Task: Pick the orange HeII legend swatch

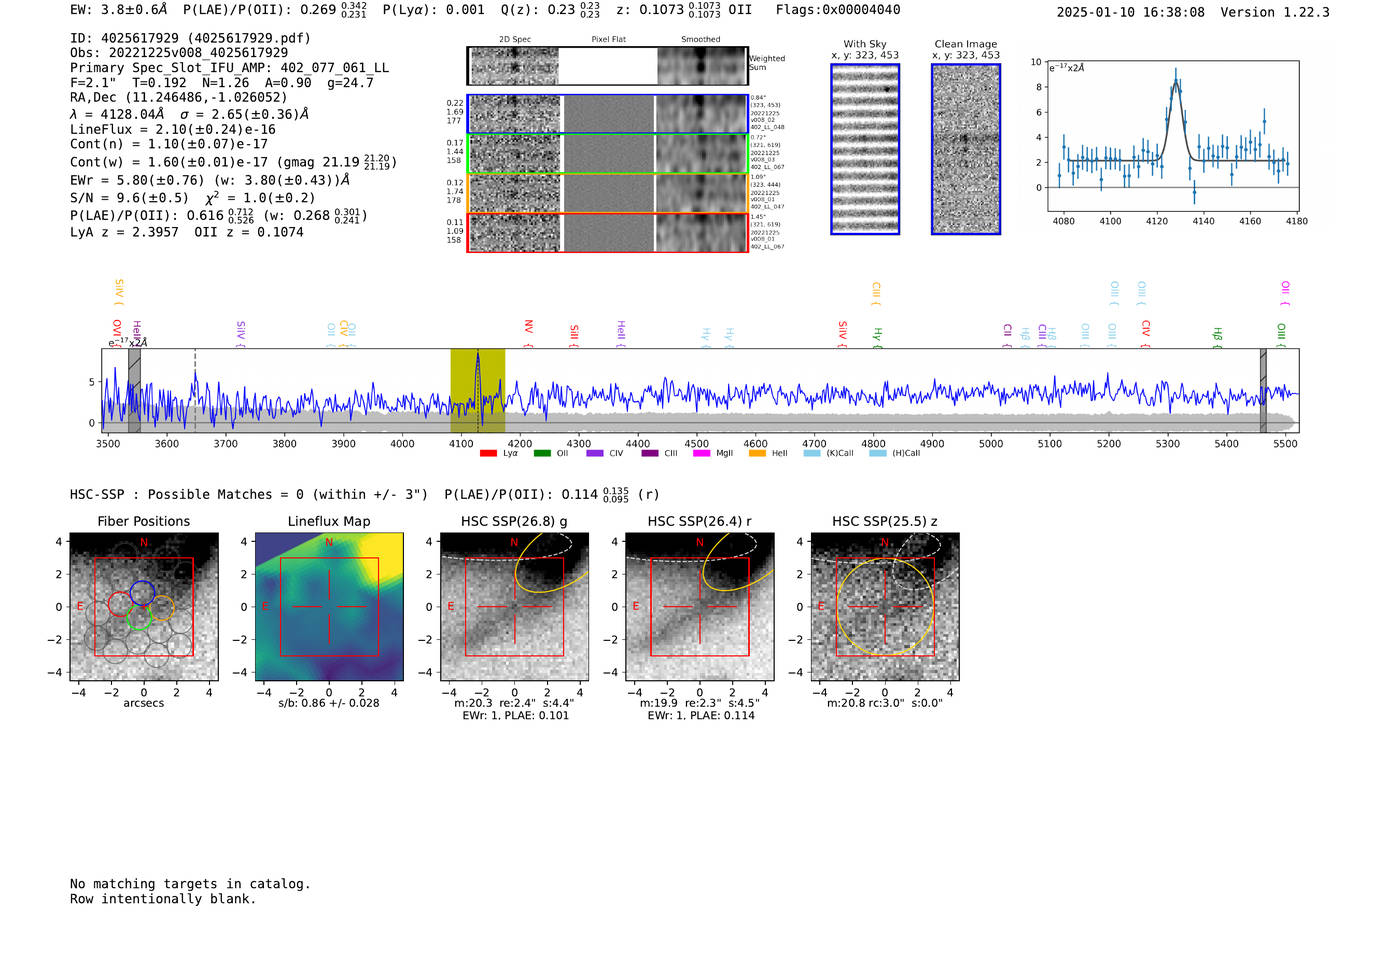Action: point(757,453)
